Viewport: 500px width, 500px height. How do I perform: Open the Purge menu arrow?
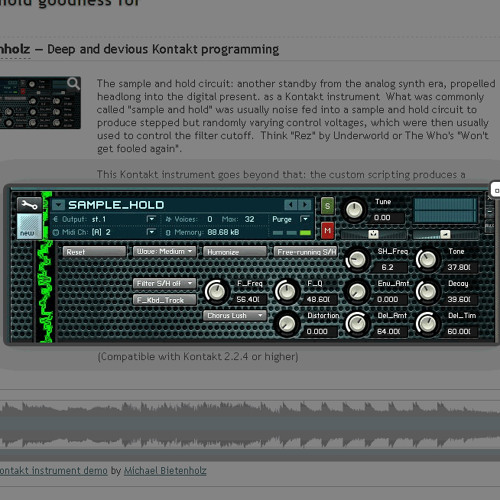(x=304, y=219)
